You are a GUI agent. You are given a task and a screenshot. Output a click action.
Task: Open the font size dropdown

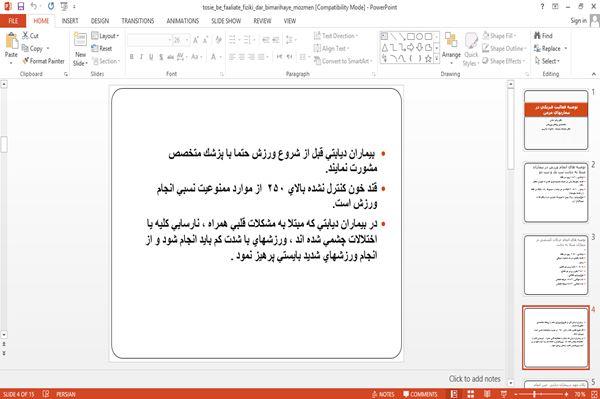tap(187, 40)
